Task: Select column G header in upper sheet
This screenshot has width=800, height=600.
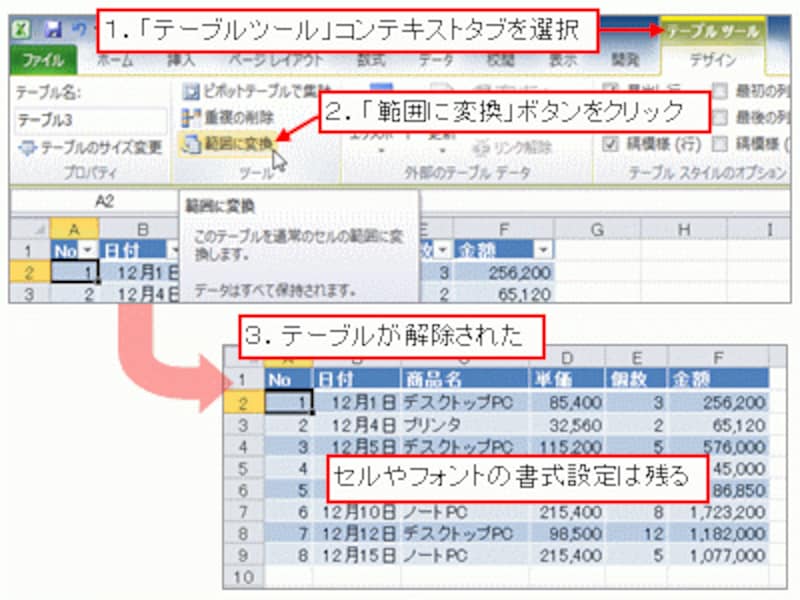Action: click(x=597, y=230)
